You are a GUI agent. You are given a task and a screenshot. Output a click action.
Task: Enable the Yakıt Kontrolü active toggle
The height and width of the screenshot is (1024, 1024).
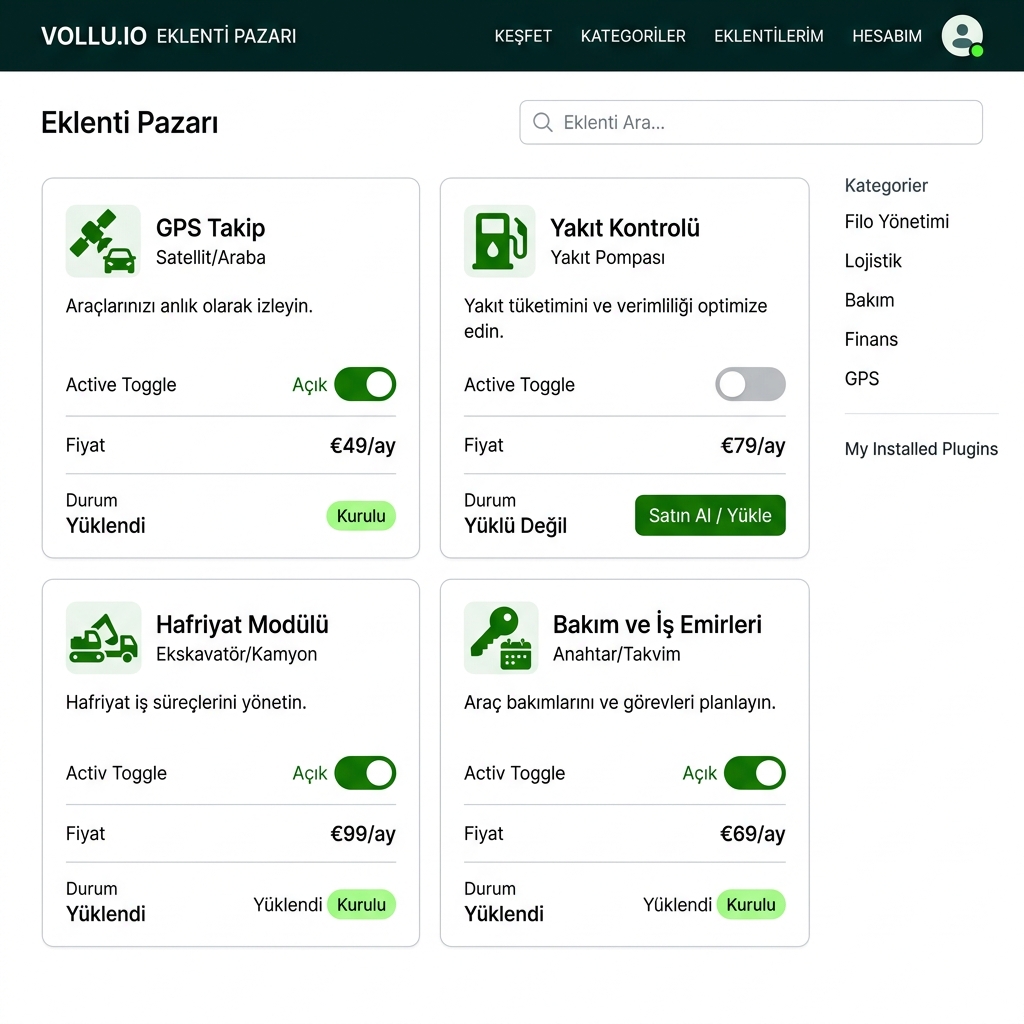tap(750, 384)
